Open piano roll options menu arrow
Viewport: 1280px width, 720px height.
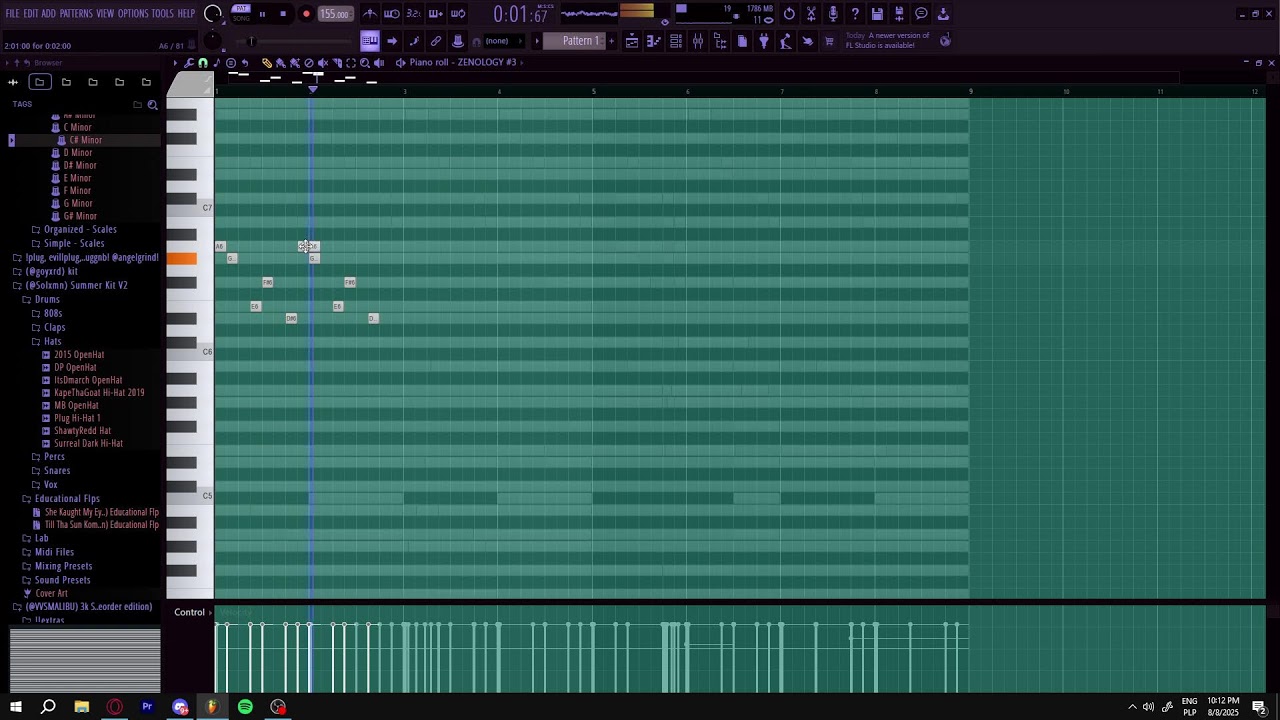[x=176, y=63]
